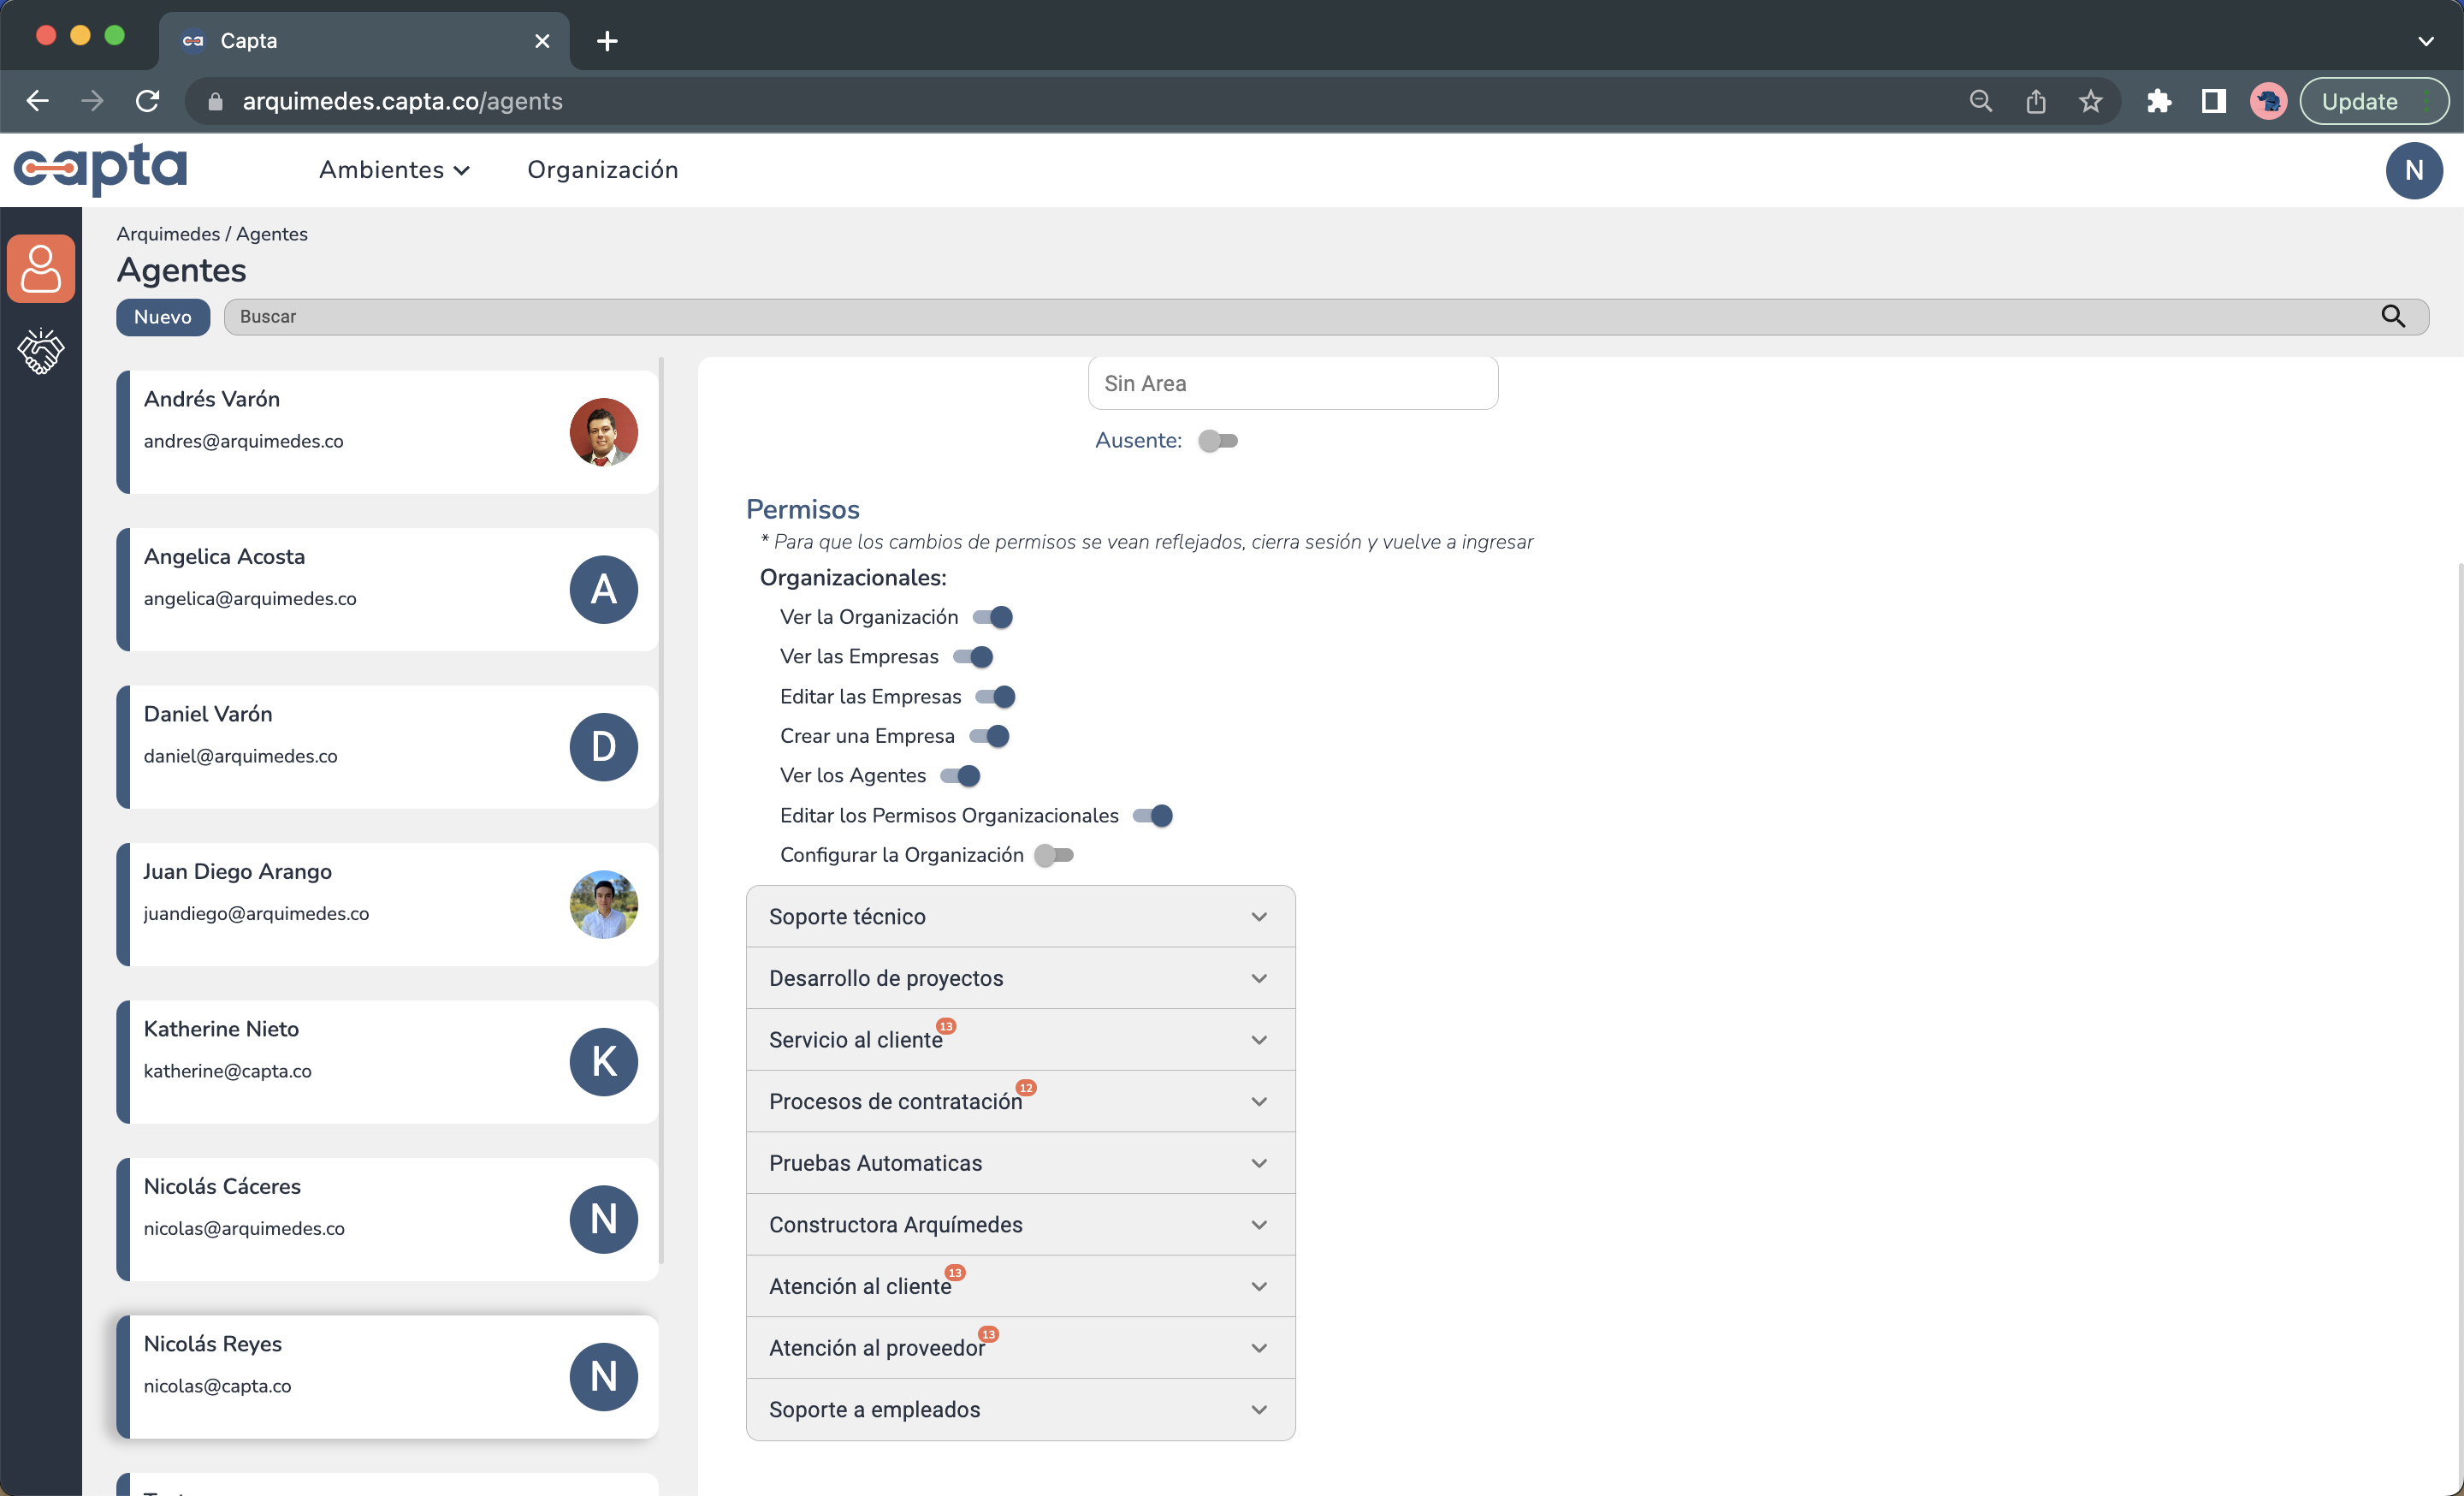Expand Procesos de contratación panel
Viewport: 2464px width, 1496px height.
(x=1020, y=1101)
